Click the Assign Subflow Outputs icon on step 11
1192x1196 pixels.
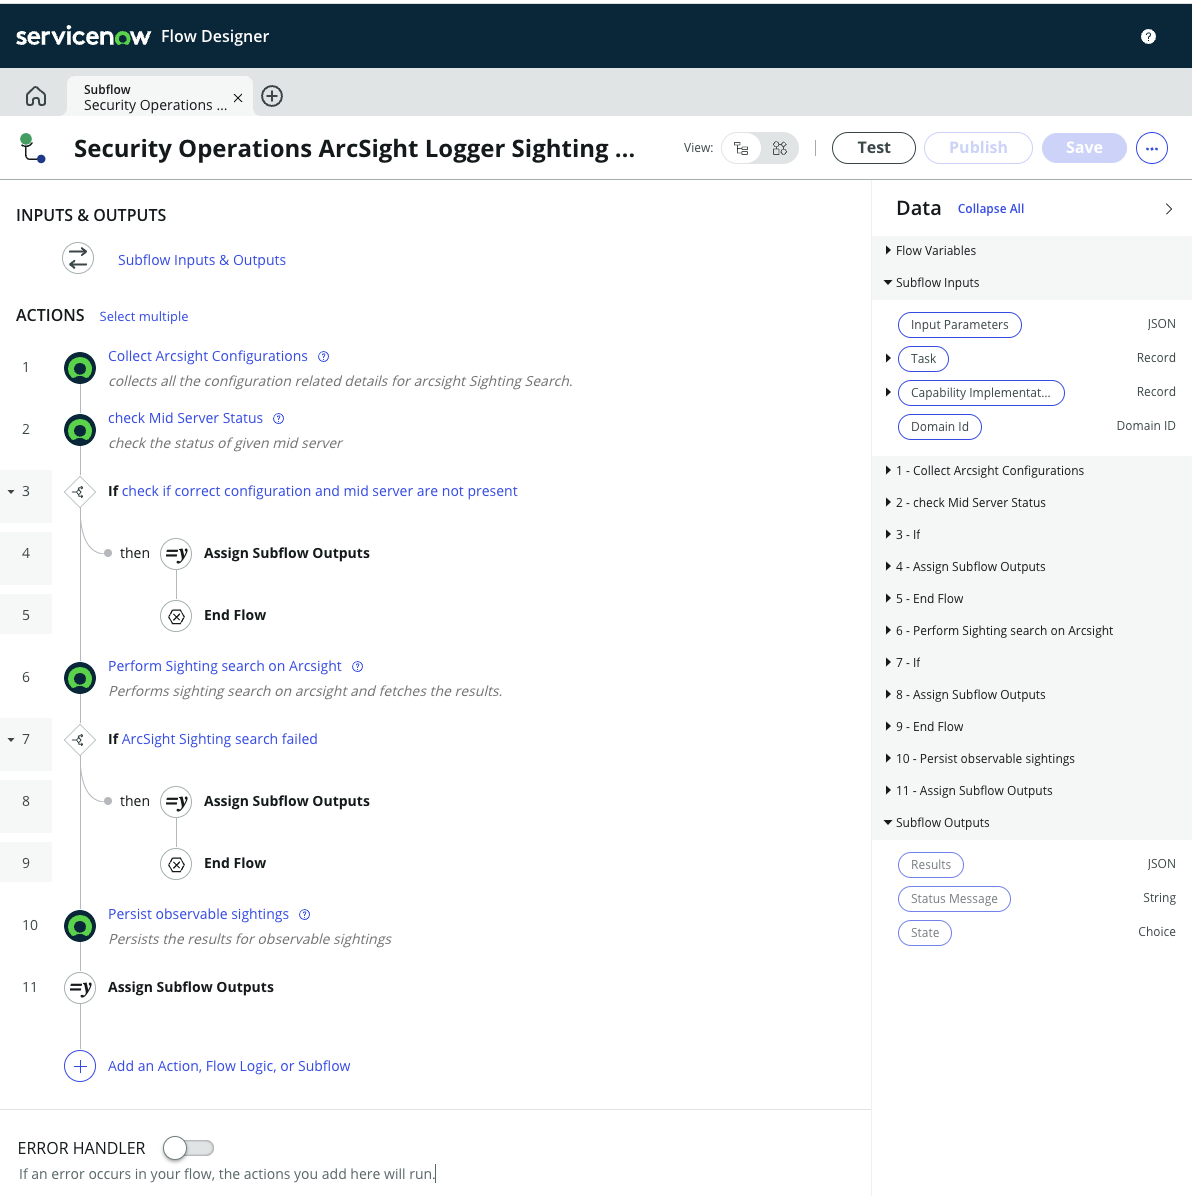click(80, 989)
